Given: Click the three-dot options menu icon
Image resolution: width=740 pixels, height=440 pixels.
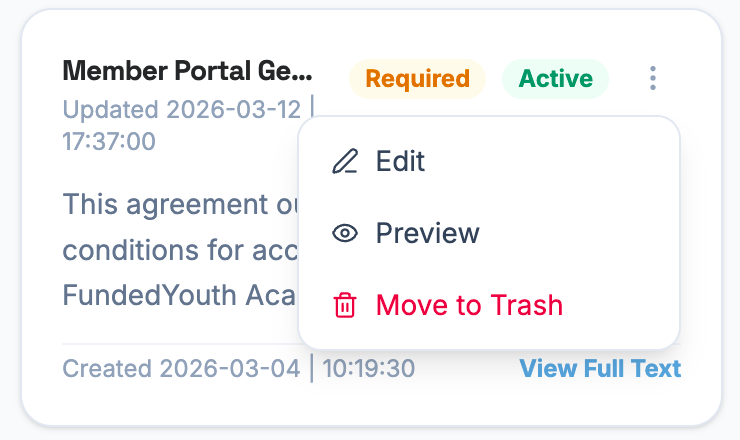Looking at the screenshot, I should point(653,78).
